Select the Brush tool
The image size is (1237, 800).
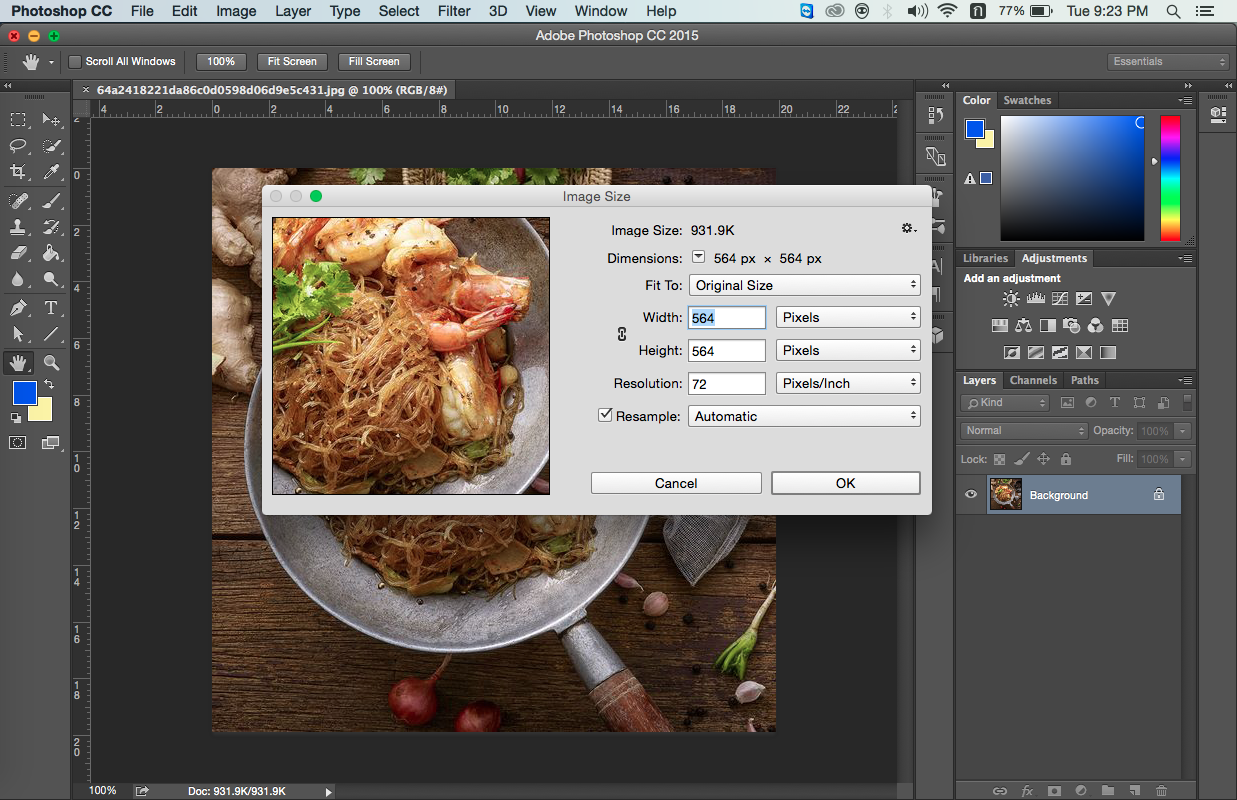(51, 201)
